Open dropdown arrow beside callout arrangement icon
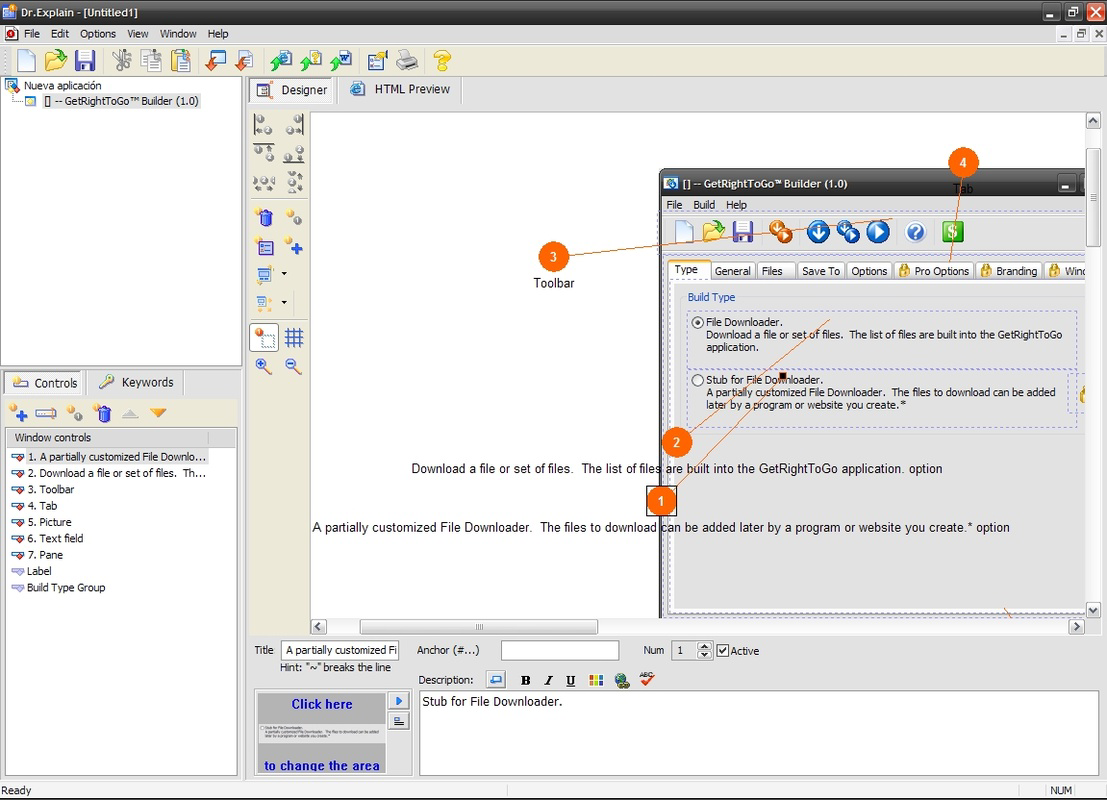Image resolution: width=1107 pixels, height=800 pixels. [285, 302]
